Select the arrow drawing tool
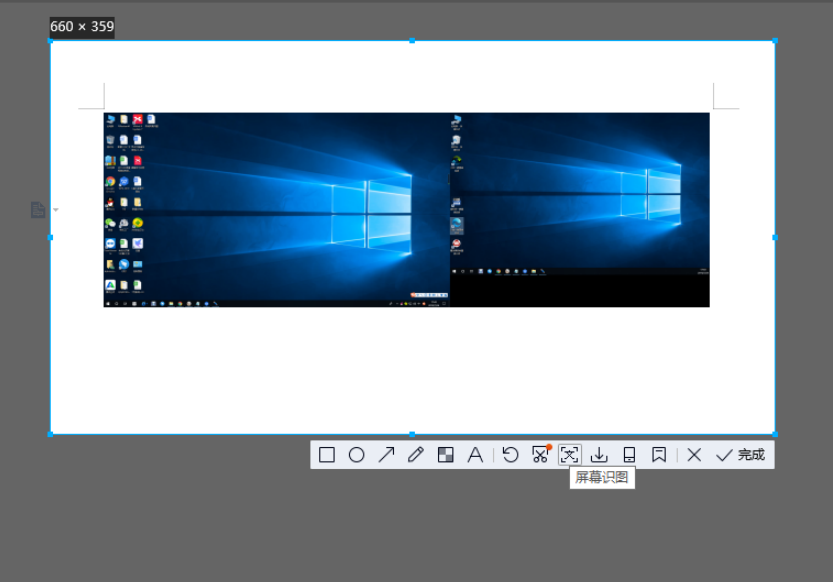Viewport: 833px width, 582px height. (x=386, y=455)
